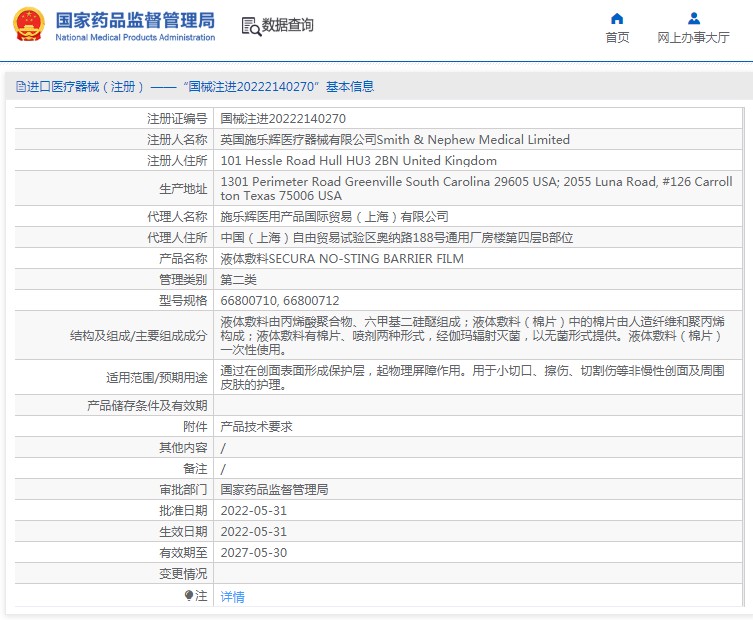This screenshot has height=620, width=753.
Task: Click the 备注 row label
Action: click(x=195, y=469)
